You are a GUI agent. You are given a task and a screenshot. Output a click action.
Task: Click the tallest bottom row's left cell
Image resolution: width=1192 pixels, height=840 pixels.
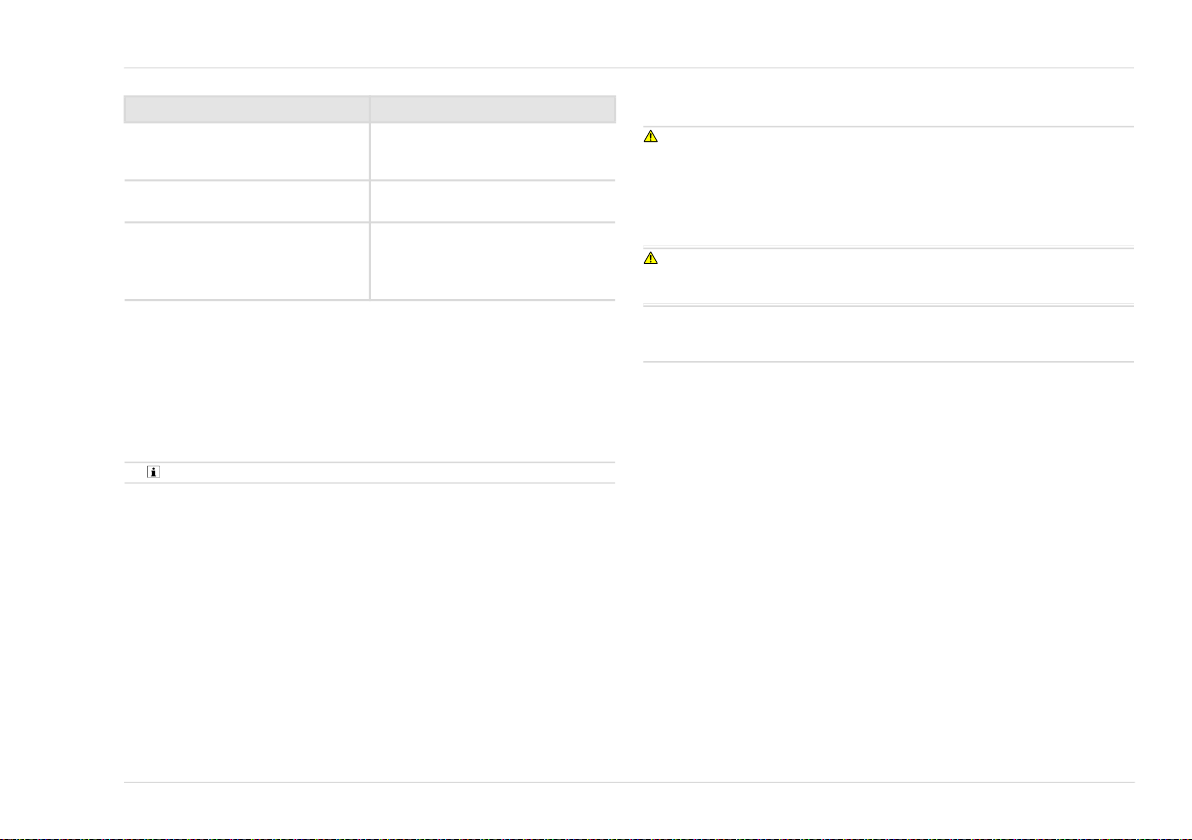[247, 261]
